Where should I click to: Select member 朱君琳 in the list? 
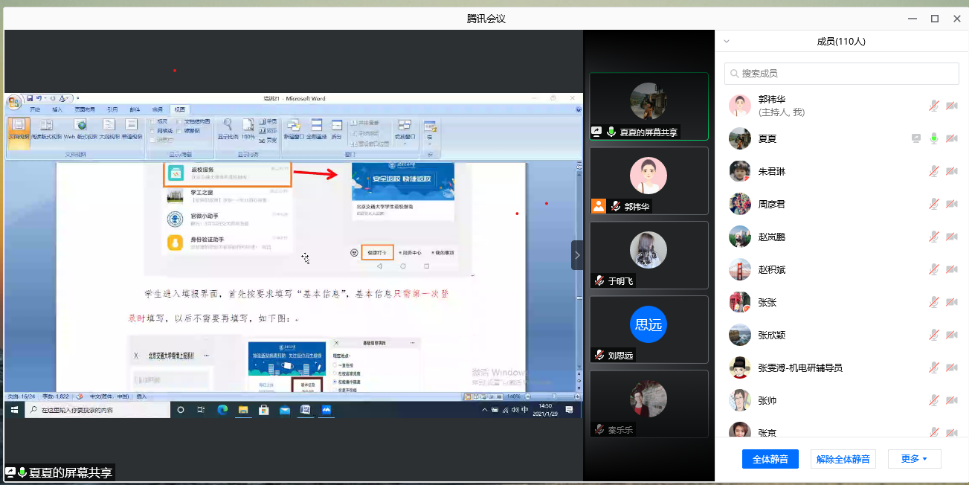[841, 171]
